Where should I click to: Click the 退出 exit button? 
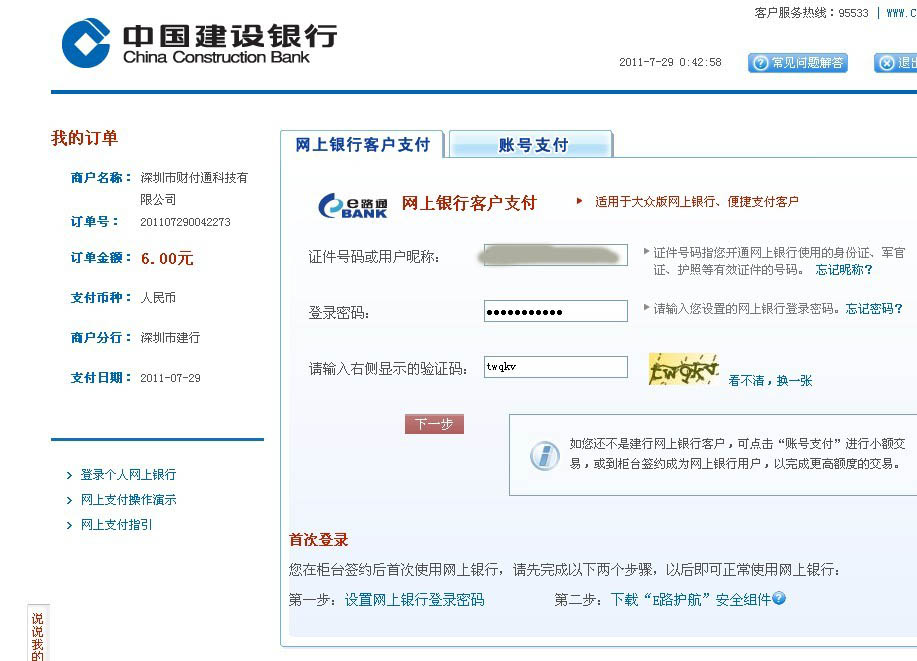pyautogui.click(x=895, y=63)
